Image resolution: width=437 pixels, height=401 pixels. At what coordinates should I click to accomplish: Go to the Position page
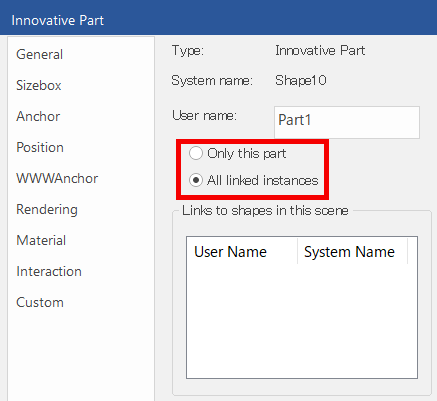pos(40,147)
